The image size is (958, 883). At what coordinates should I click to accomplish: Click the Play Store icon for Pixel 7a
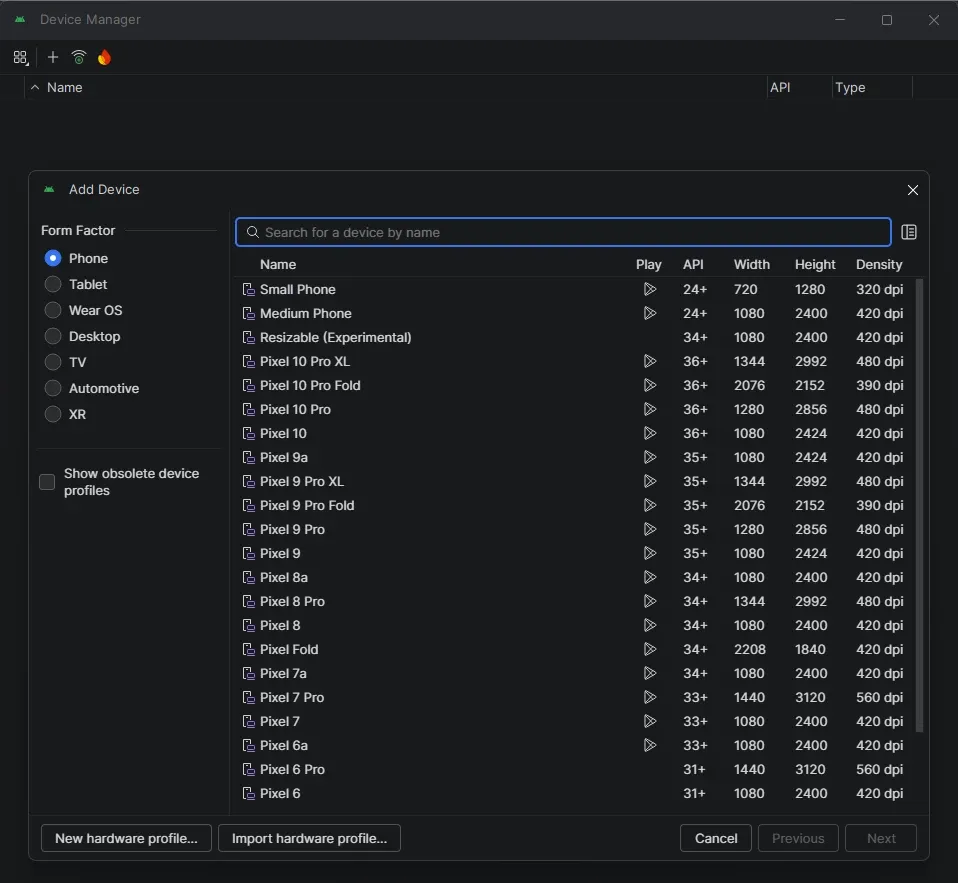(650, 673)
